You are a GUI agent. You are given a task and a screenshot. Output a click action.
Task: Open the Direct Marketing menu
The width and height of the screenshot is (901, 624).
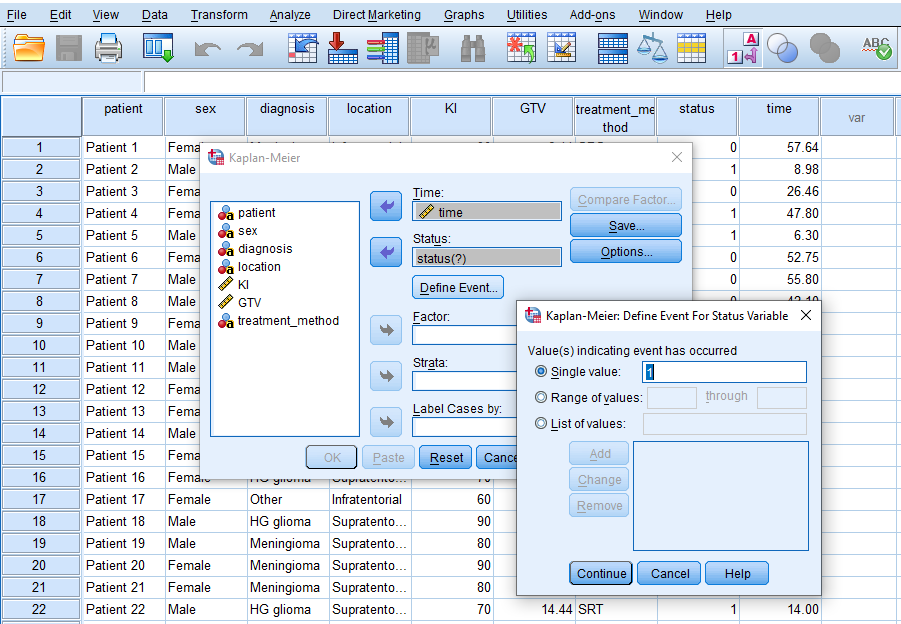(x=376, y=14)
